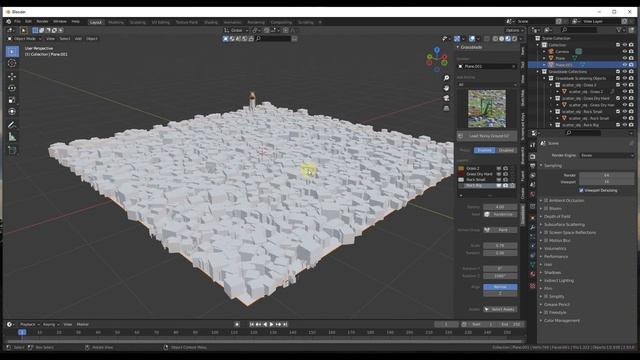Viewport: 640px width, 360px height.
Task: Open the Object Mode dropdown
Action: point(24,39)
